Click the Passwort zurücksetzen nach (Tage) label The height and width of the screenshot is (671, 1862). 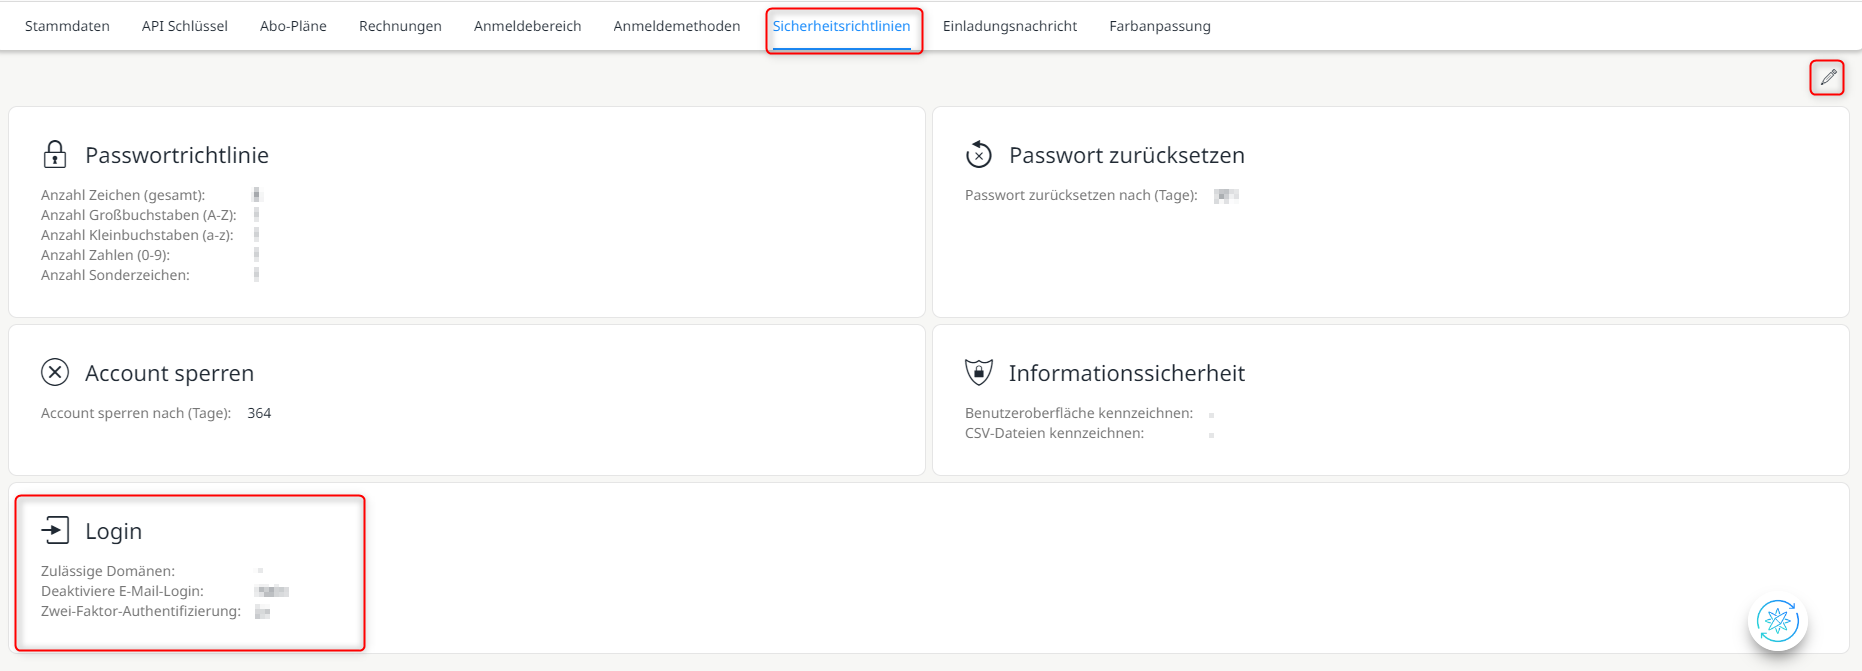click(x=1081, y=195)
